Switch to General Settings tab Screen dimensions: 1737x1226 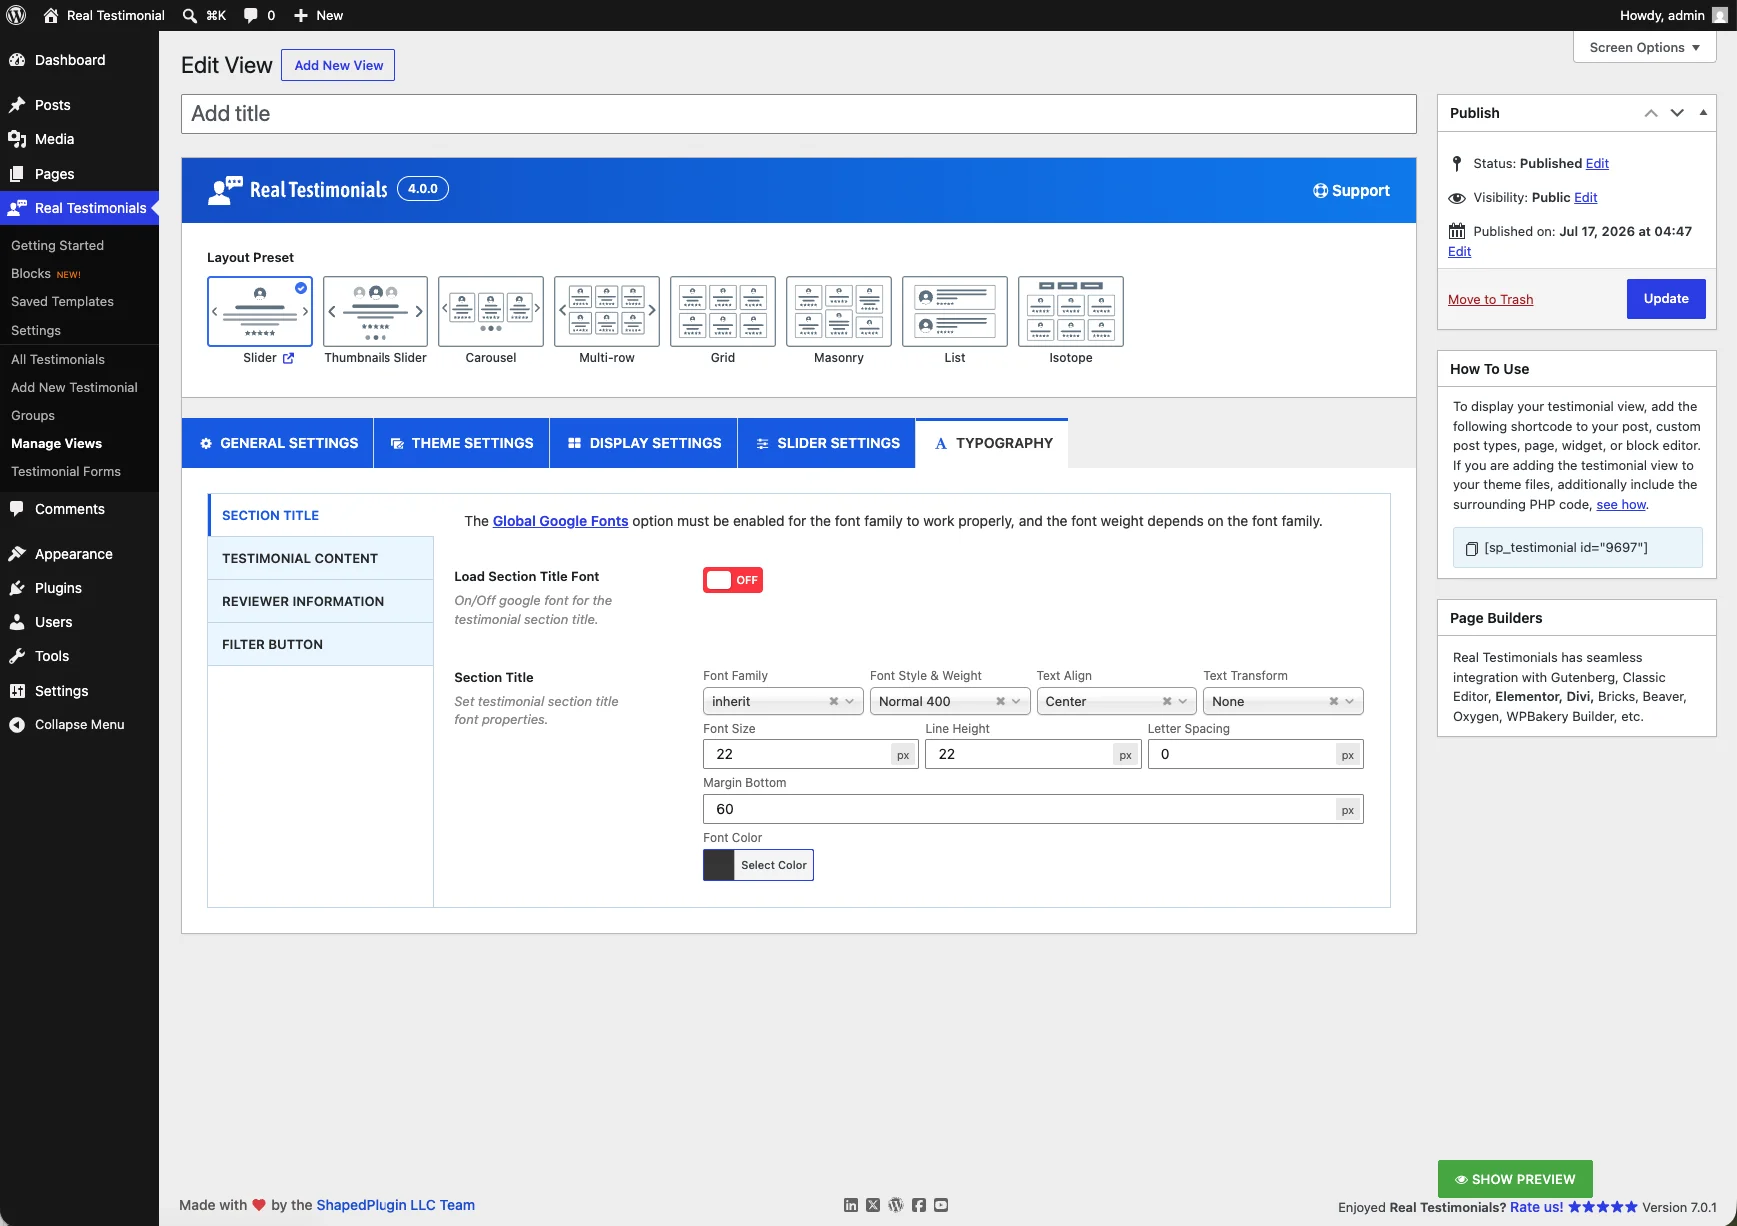[278, 443]
